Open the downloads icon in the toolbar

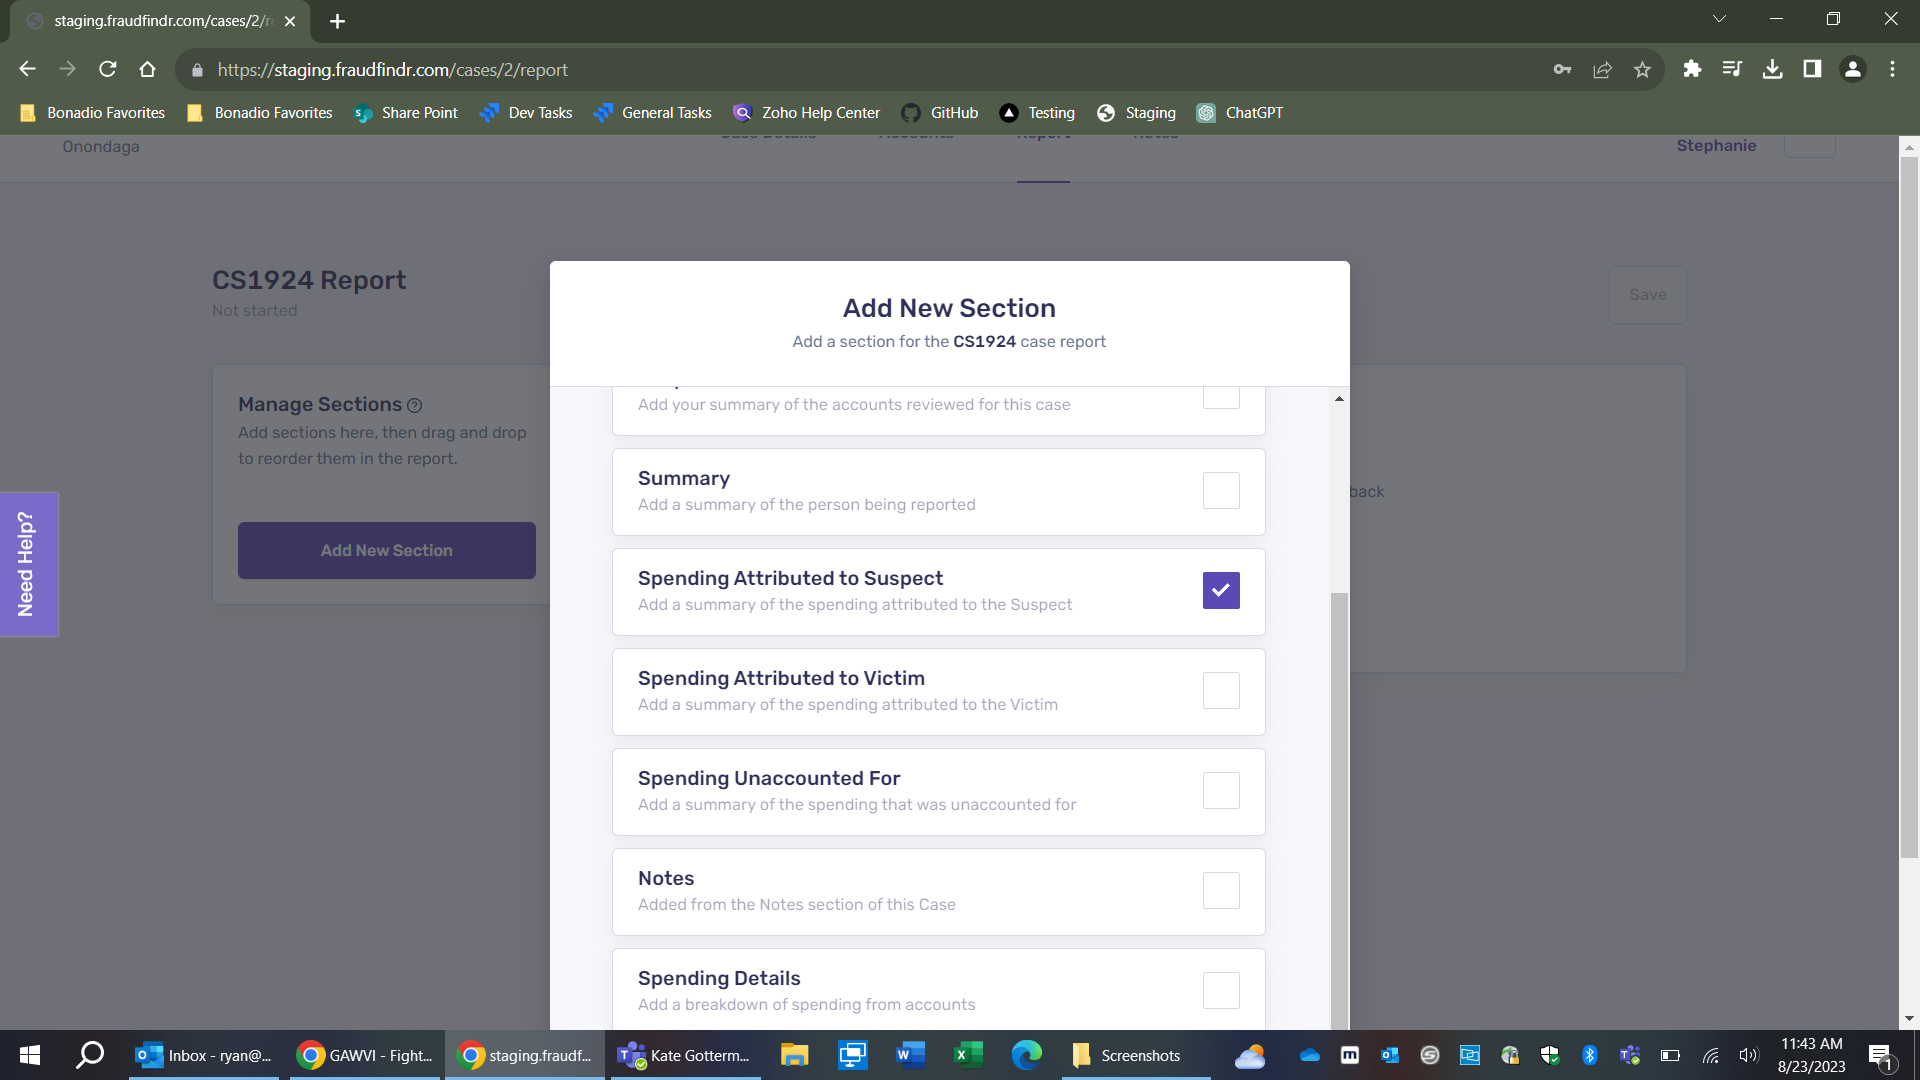pos(1772,69)
